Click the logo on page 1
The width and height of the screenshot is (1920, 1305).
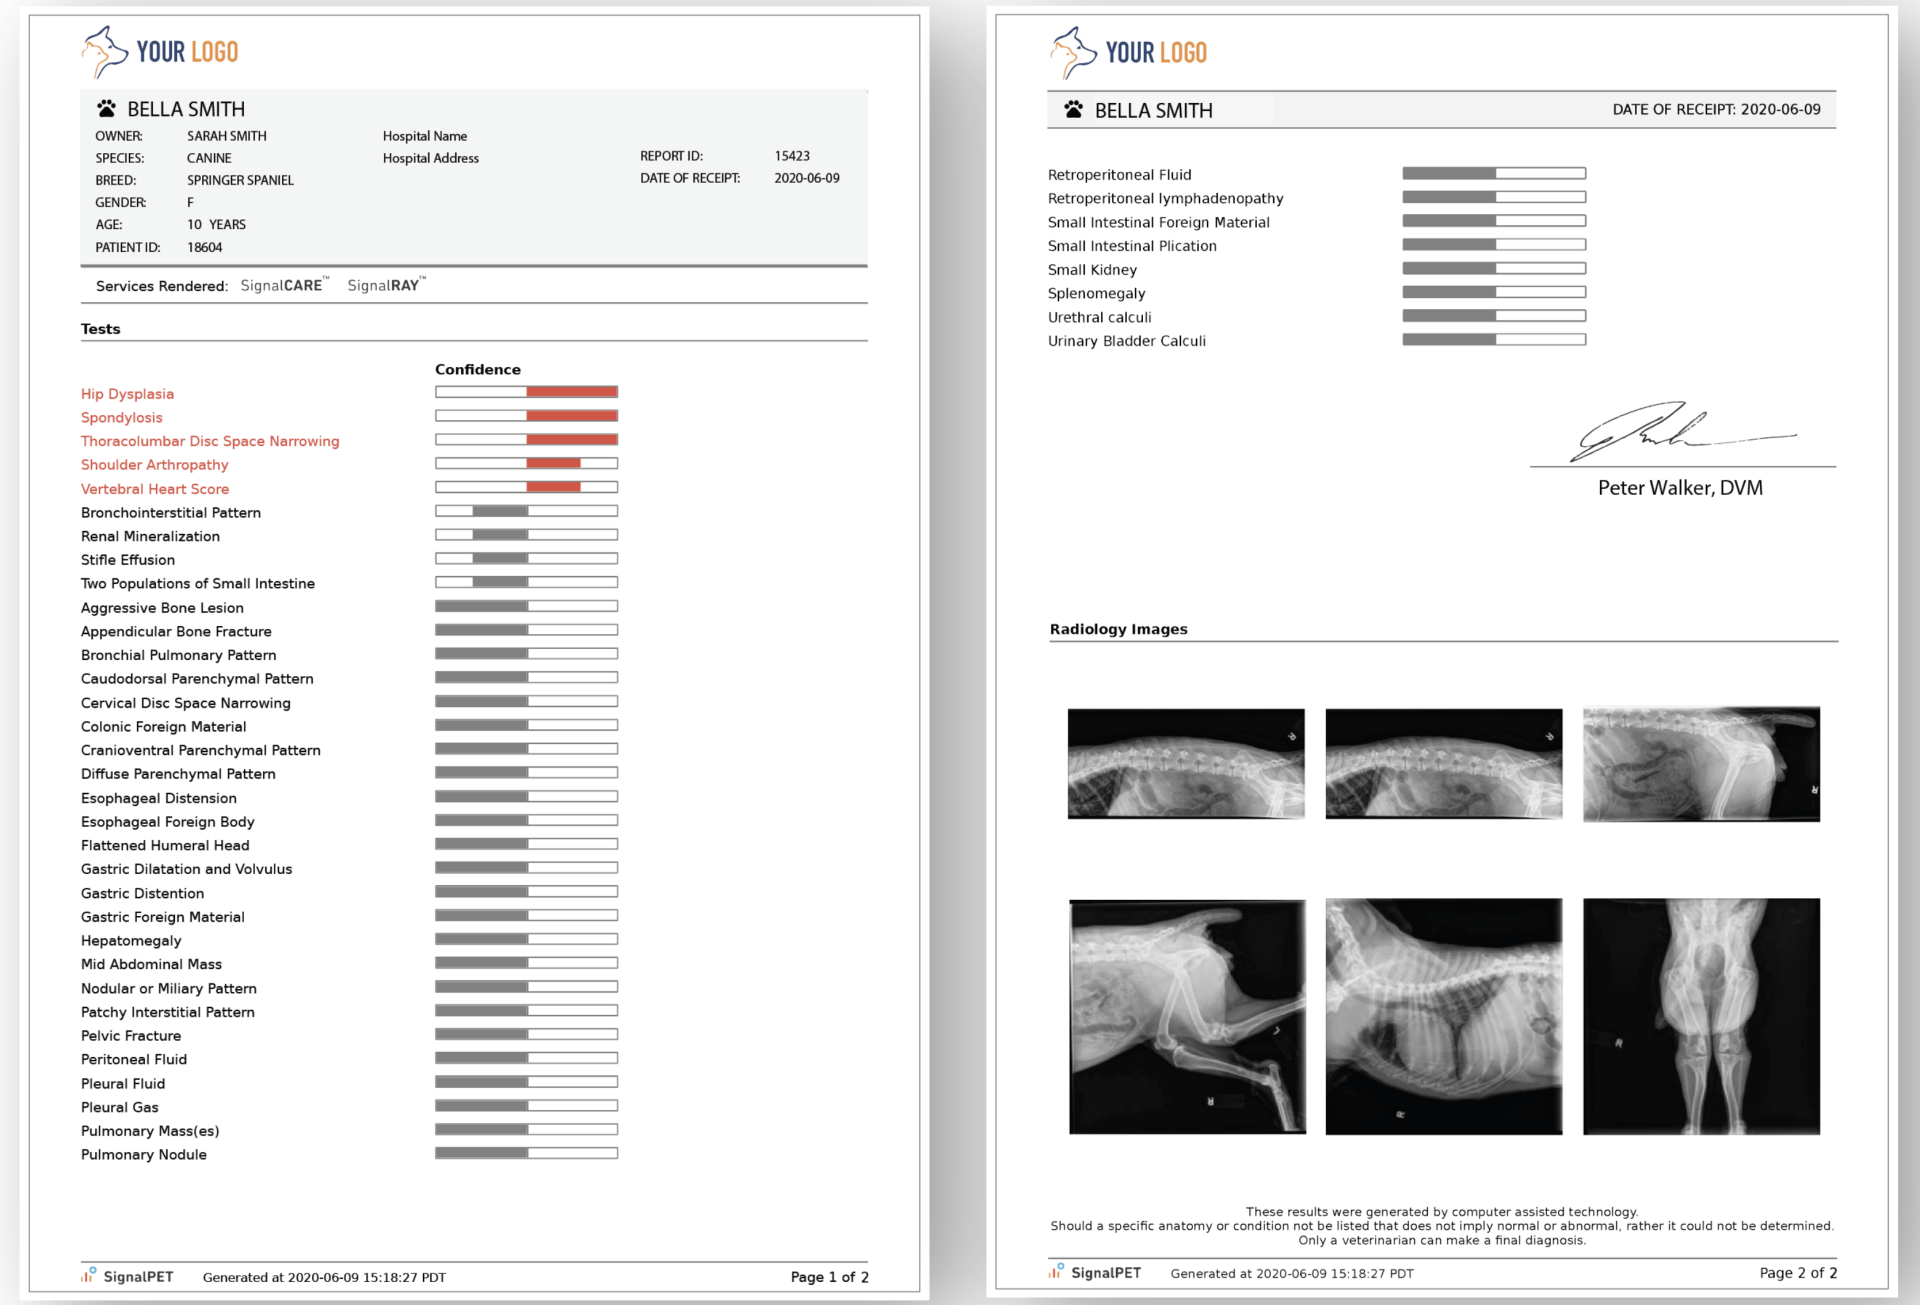160,52
